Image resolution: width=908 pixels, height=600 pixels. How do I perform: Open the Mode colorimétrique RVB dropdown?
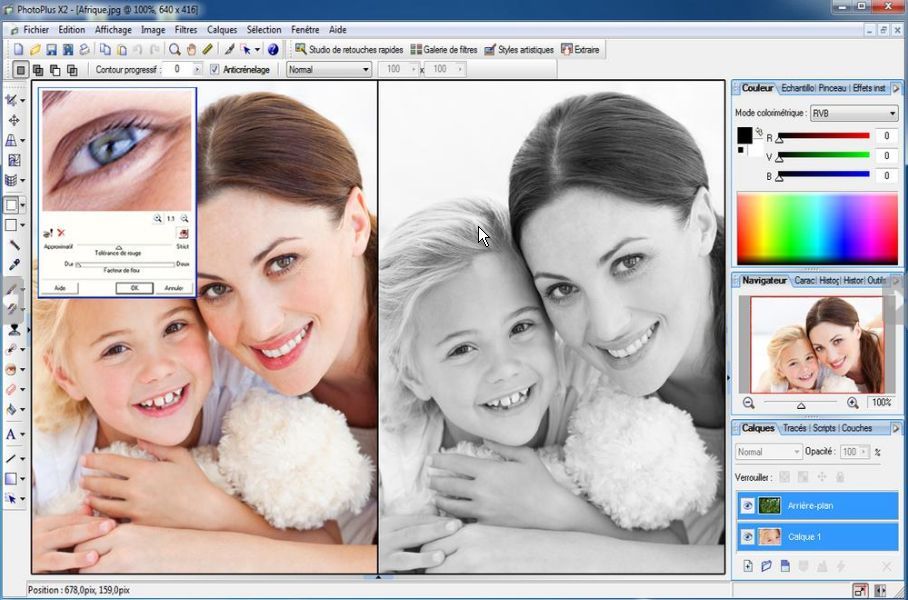(853, 113)
